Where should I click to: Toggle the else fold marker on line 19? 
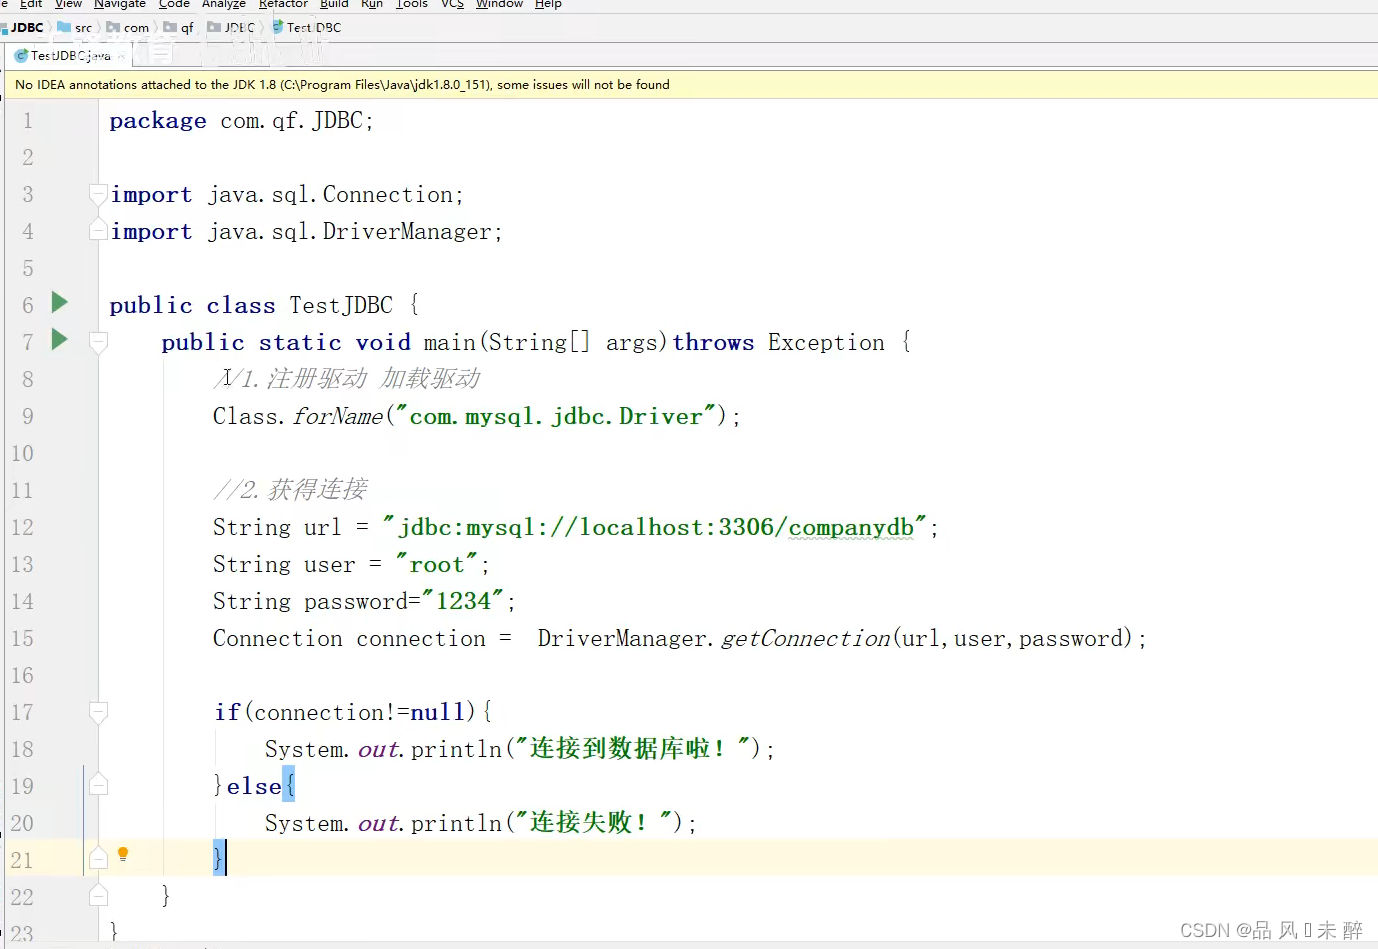pyautogui.click(x=98, y=785)
